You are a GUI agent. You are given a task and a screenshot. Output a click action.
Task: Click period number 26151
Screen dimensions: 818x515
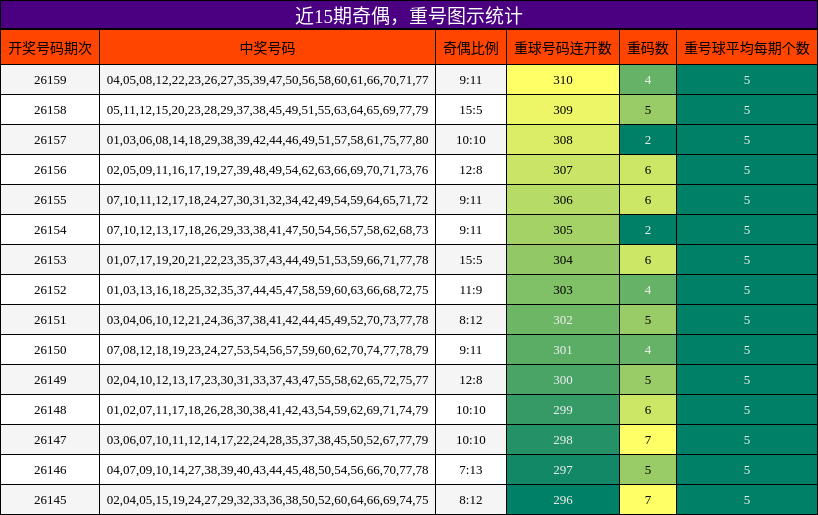click(50, 320)
